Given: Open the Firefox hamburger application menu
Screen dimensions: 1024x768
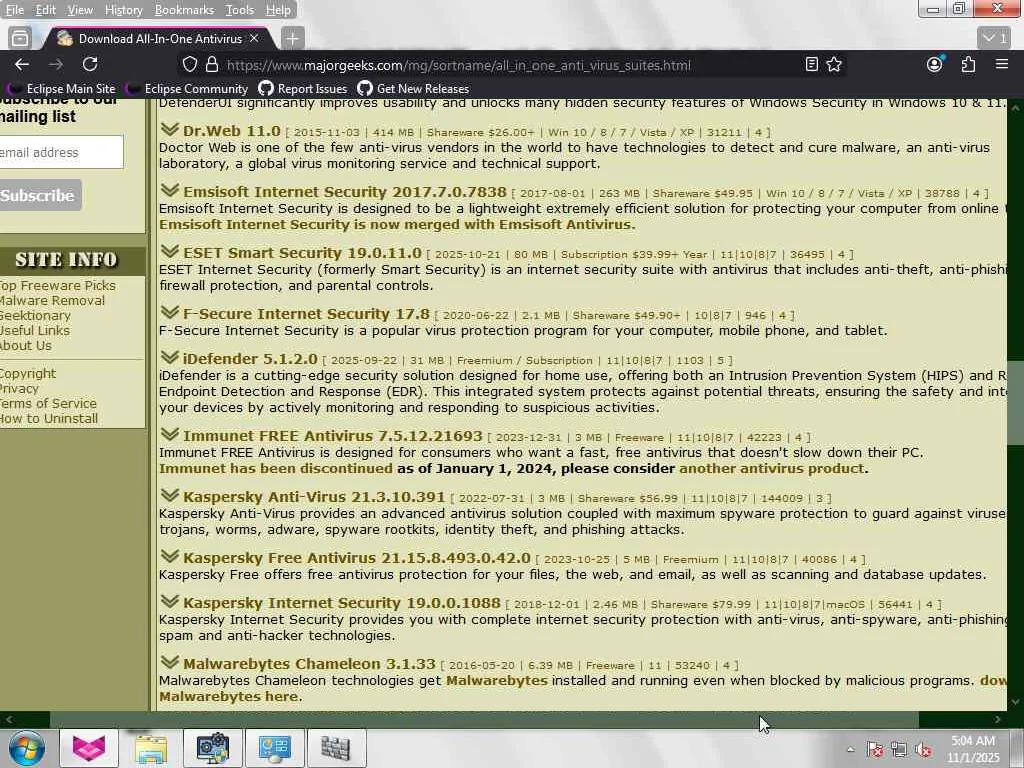Looking at the screenshot, I should tap(1002, 64).
